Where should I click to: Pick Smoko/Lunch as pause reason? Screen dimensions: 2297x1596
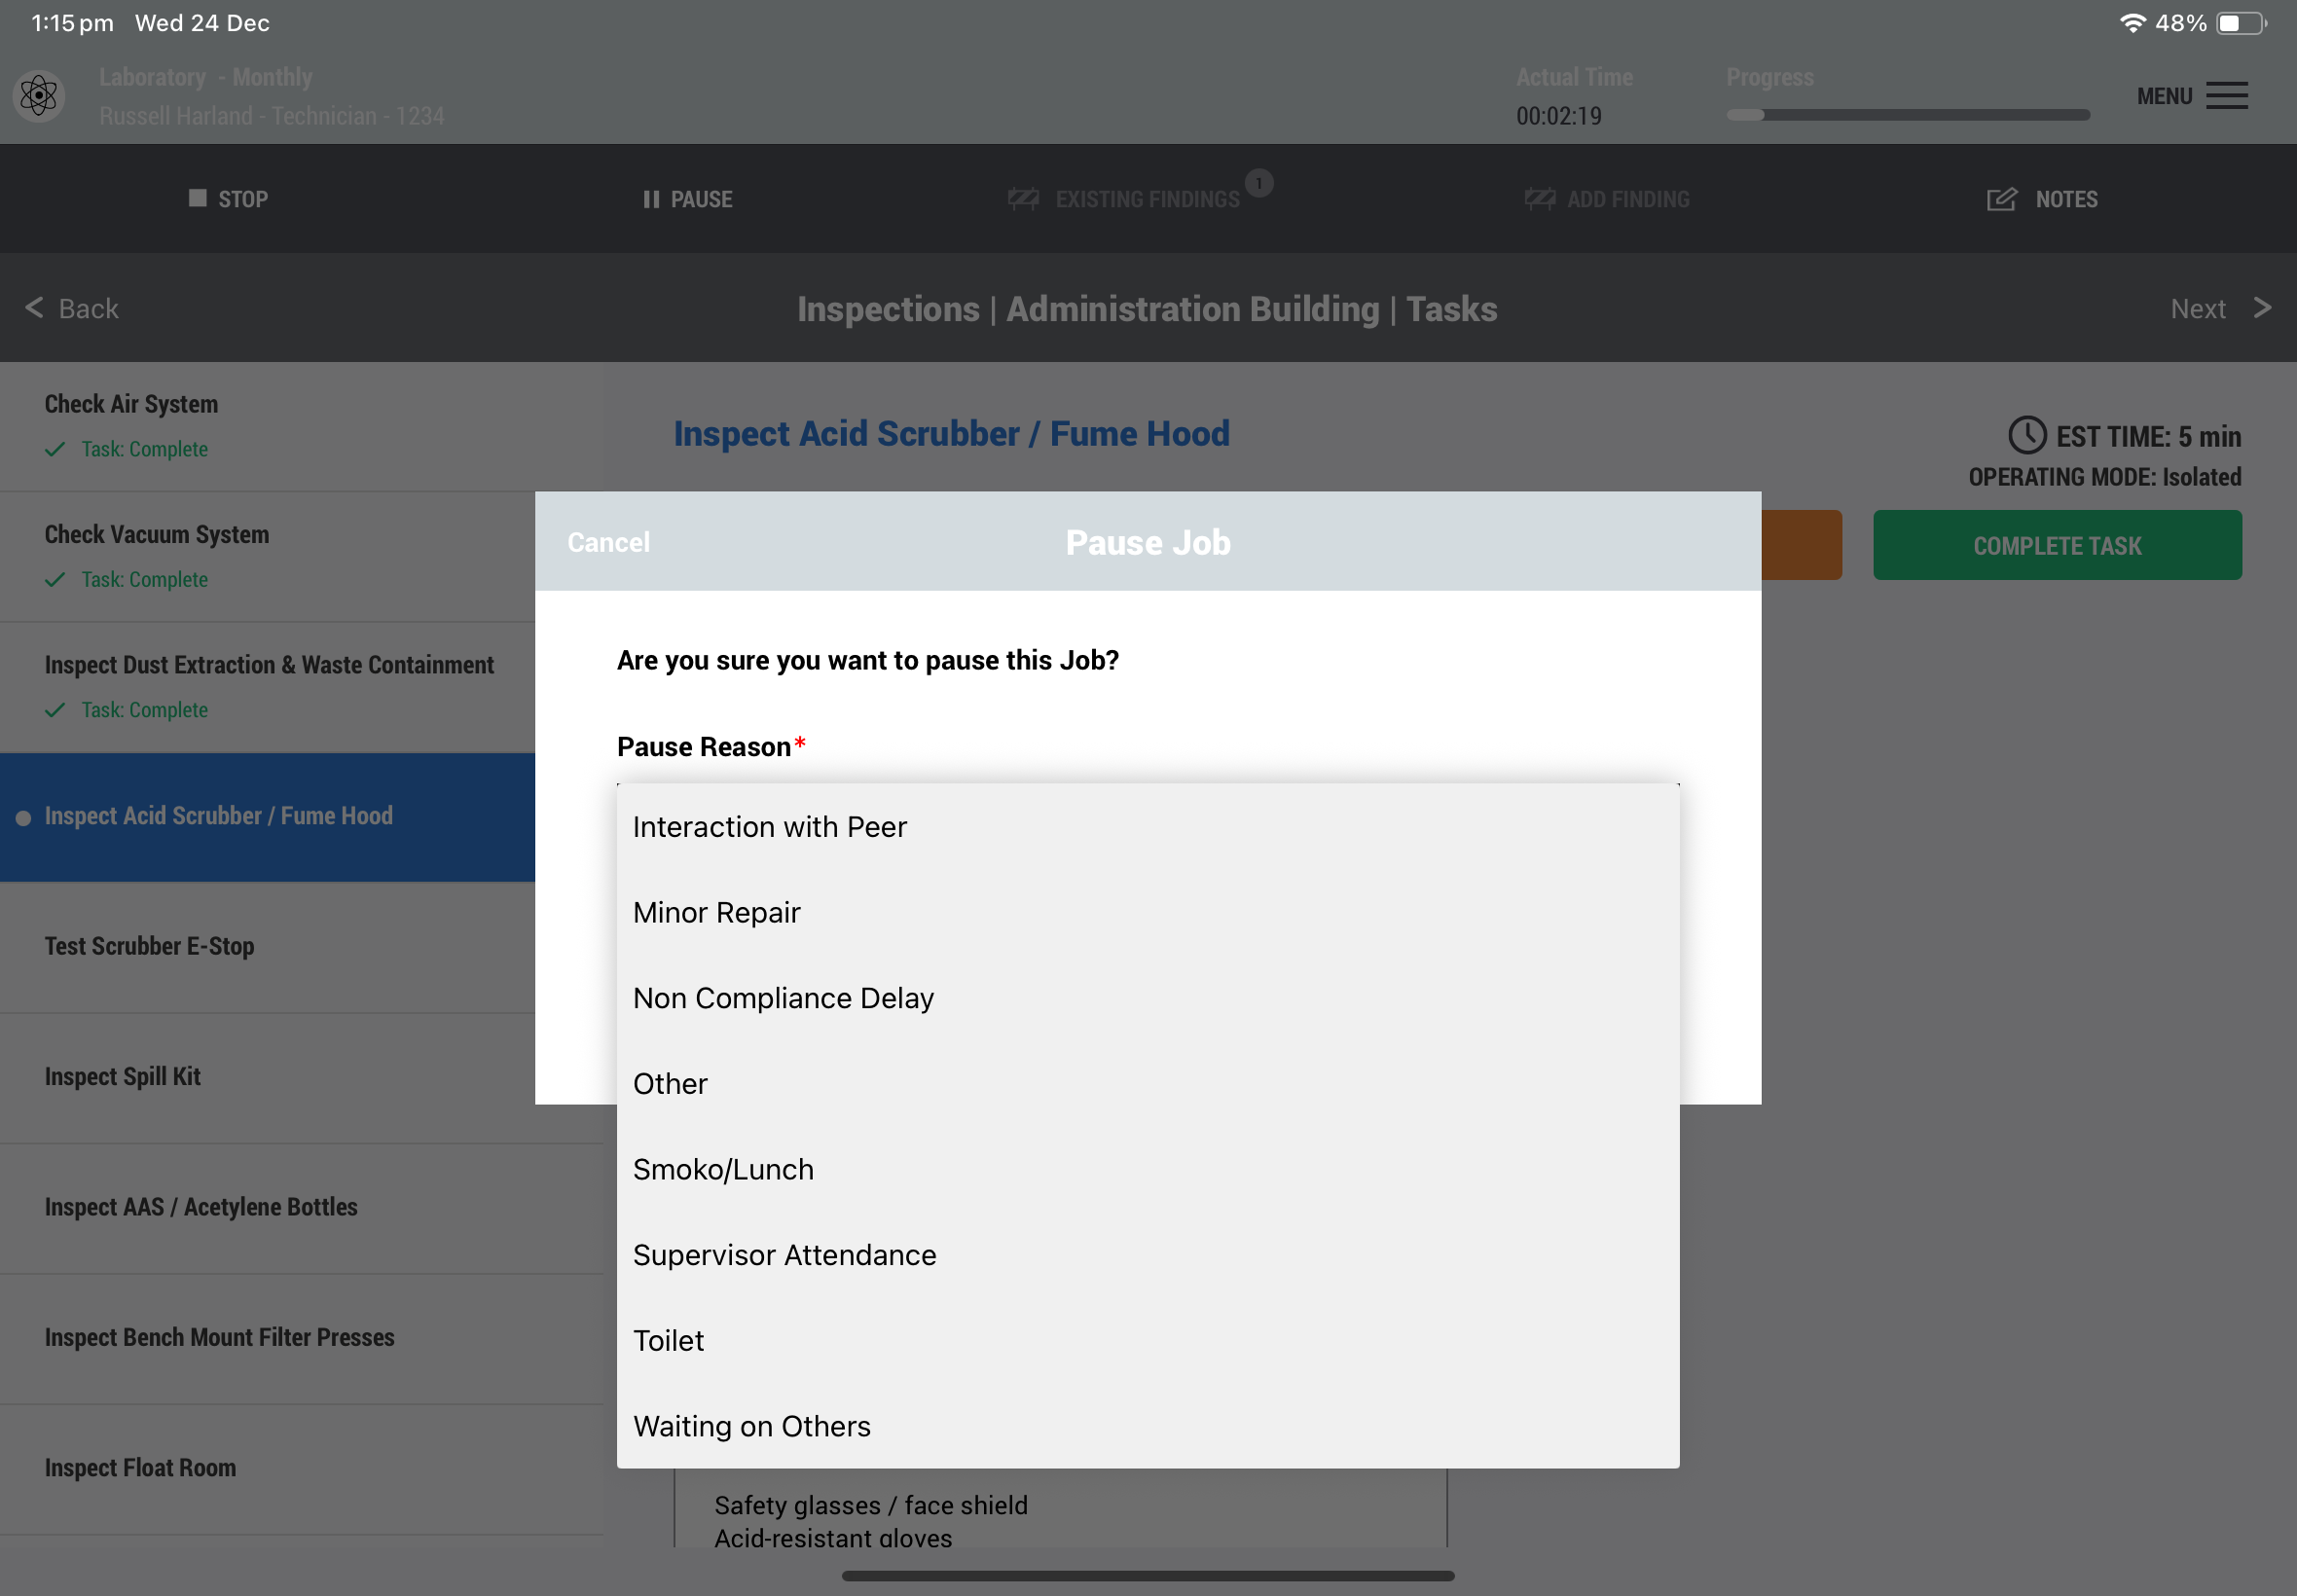tap(722, 1169)
